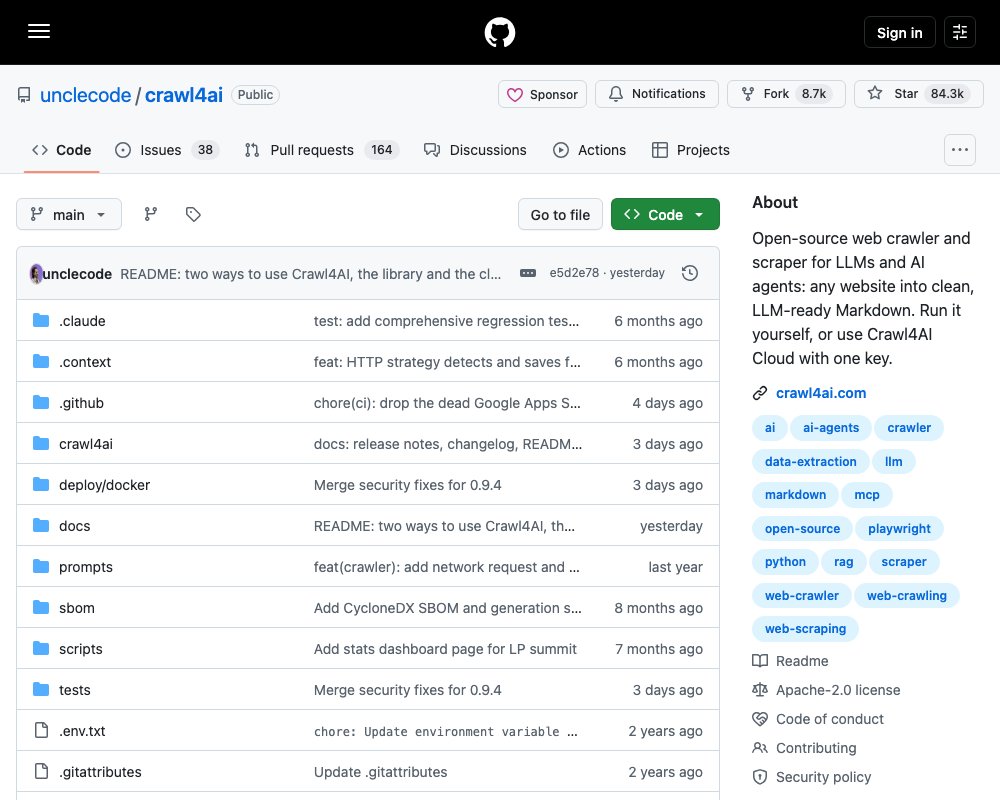The height and width of the screenshot is (800, 1000).
Task: Open the Pull requests tab
Action: click(x=322, y=150)
